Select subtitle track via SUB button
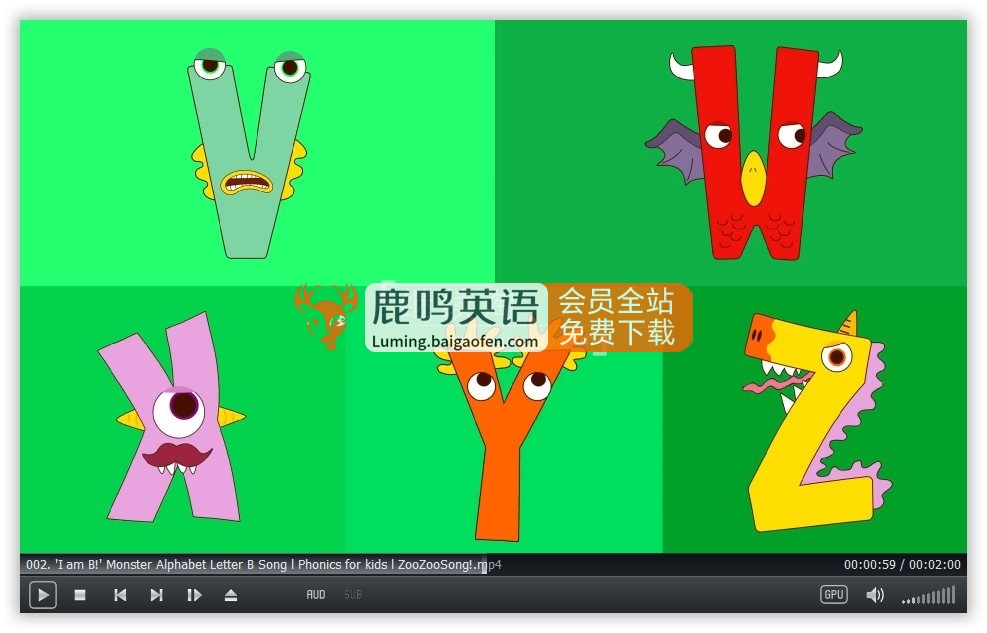Screen dimensions: 987x633 [352, 595]
